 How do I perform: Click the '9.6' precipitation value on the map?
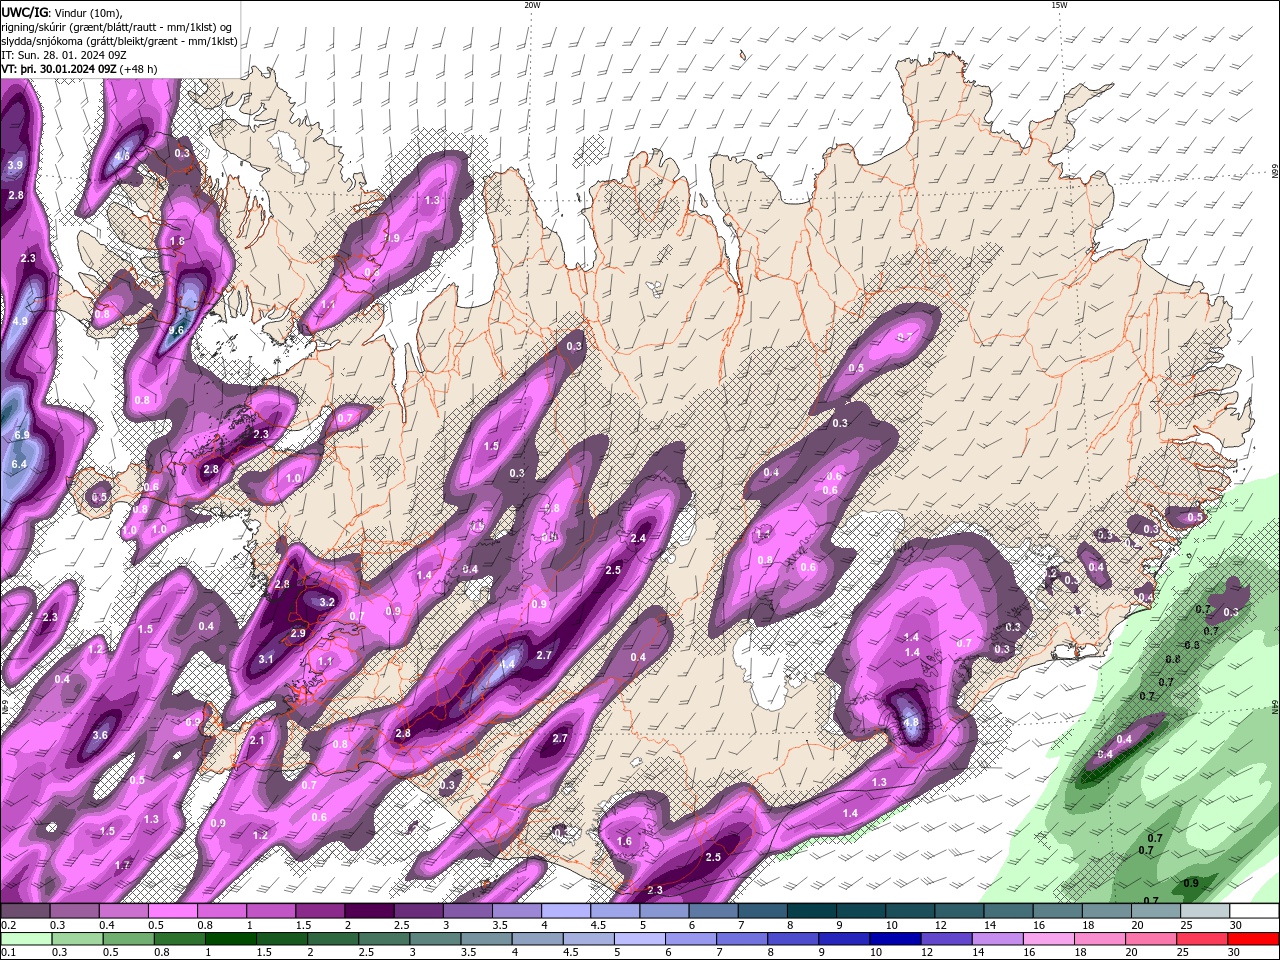[176, 330]
